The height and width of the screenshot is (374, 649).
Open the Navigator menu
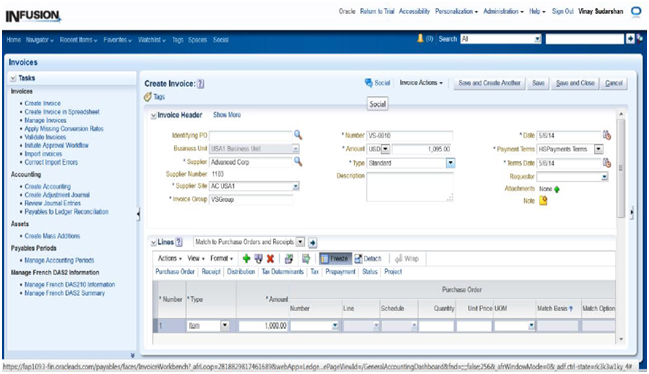40,40
